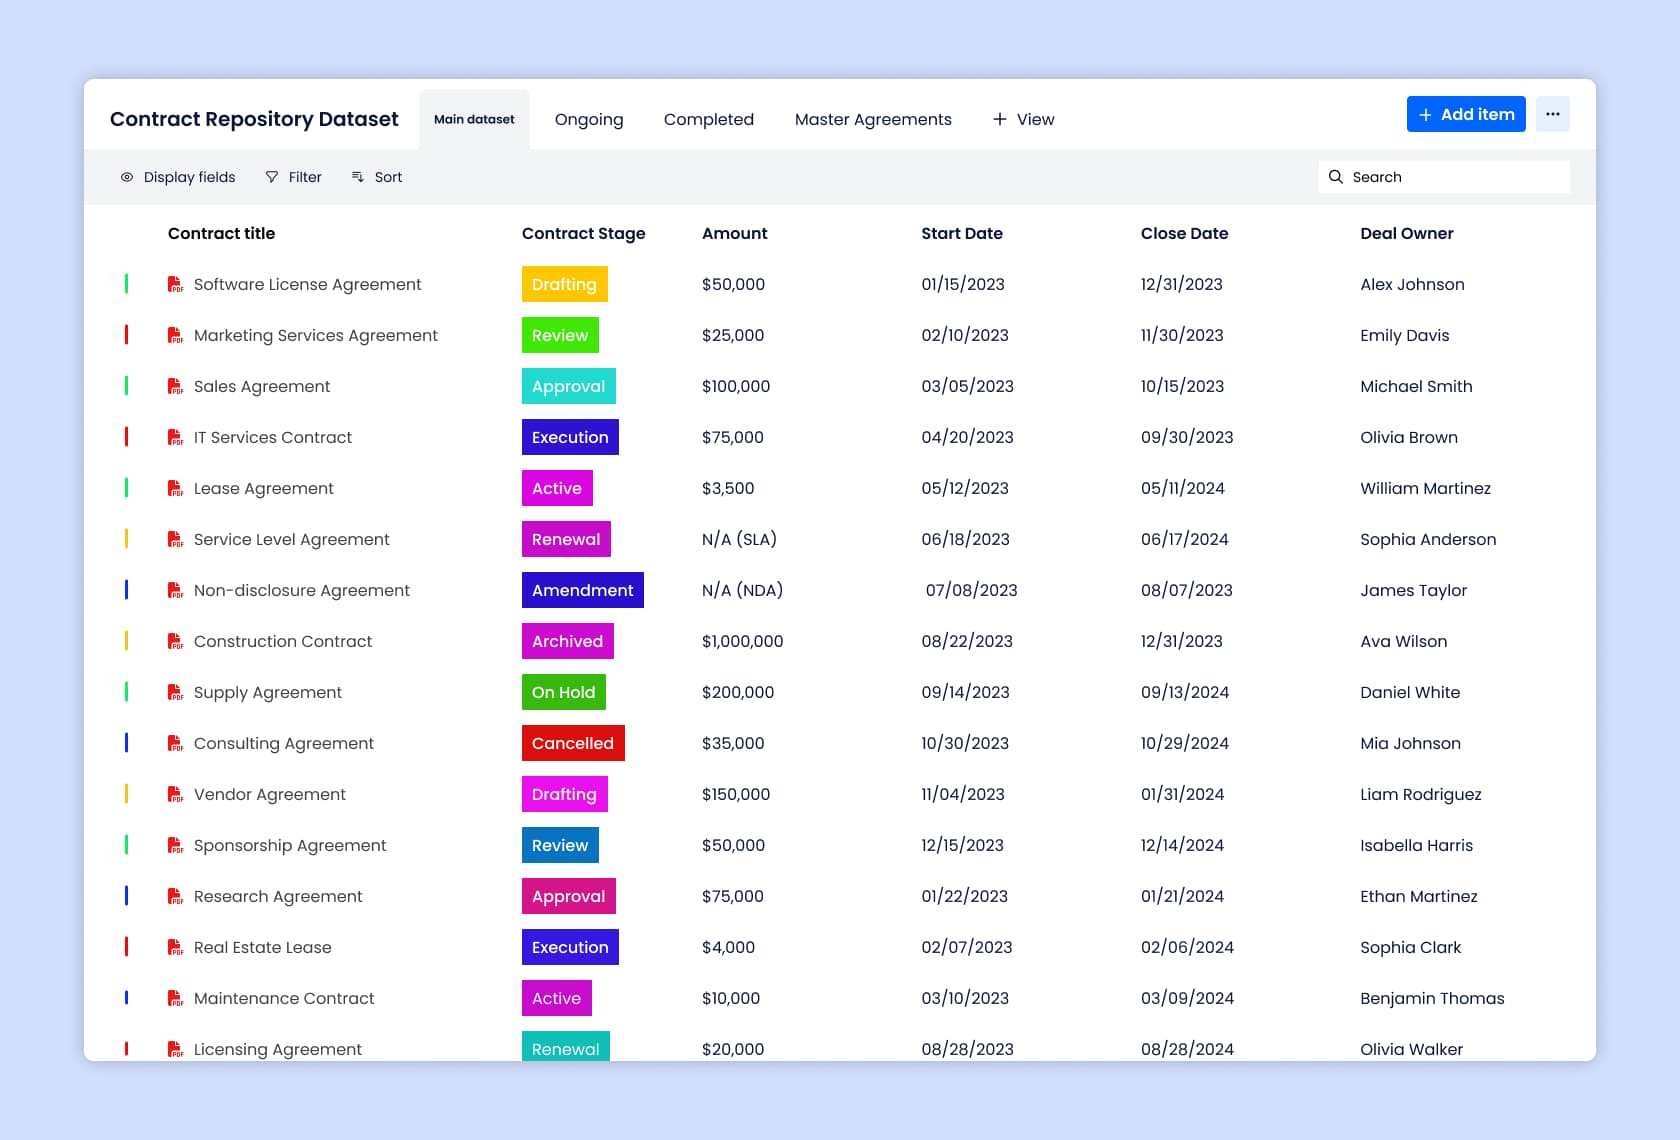Click the Renewal tag for Service Level Agreement
Image resolution: width=1680 pixels, height=1140 pixels.
[x=566, y=539]
